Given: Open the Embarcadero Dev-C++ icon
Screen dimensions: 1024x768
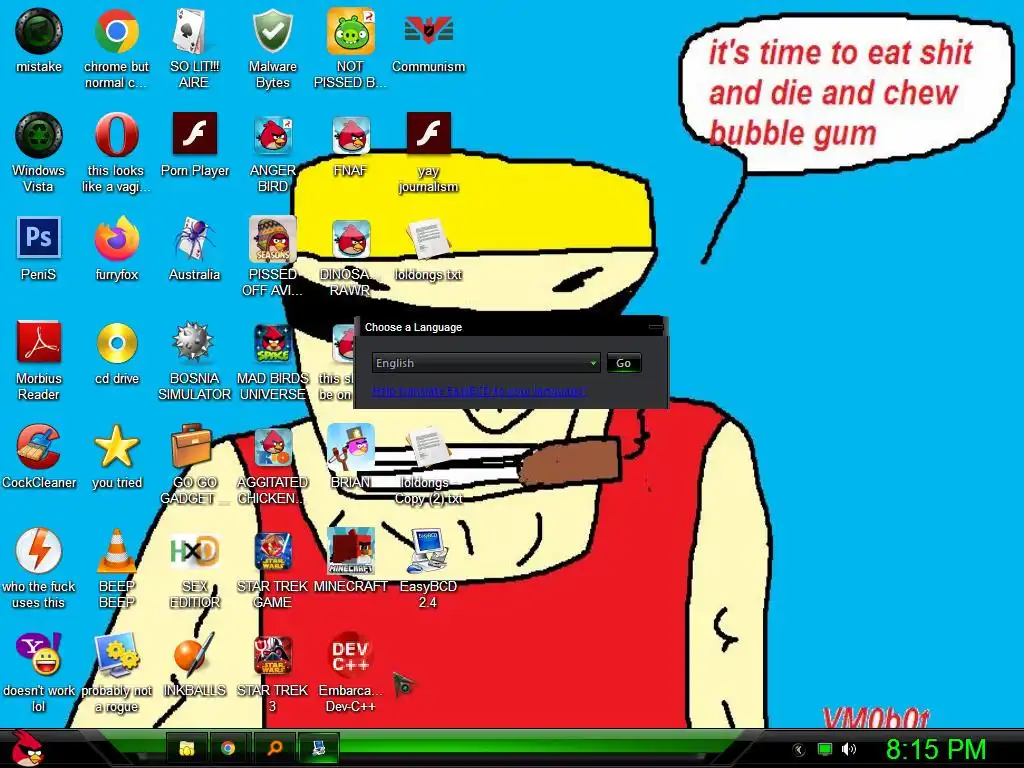Looking at the screenshot, I should coord(351,654).
